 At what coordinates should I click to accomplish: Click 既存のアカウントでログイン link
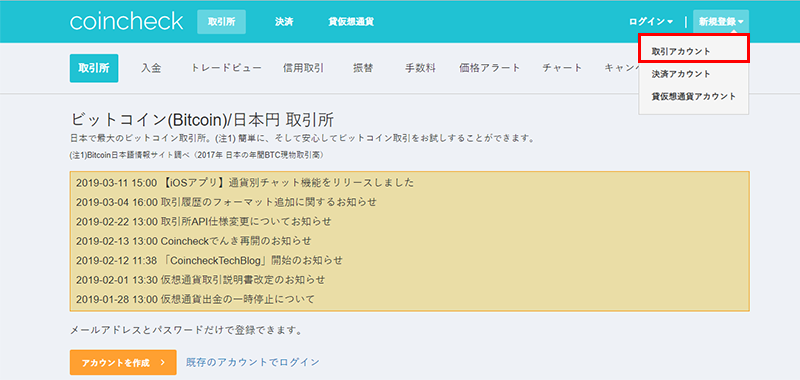253,362
